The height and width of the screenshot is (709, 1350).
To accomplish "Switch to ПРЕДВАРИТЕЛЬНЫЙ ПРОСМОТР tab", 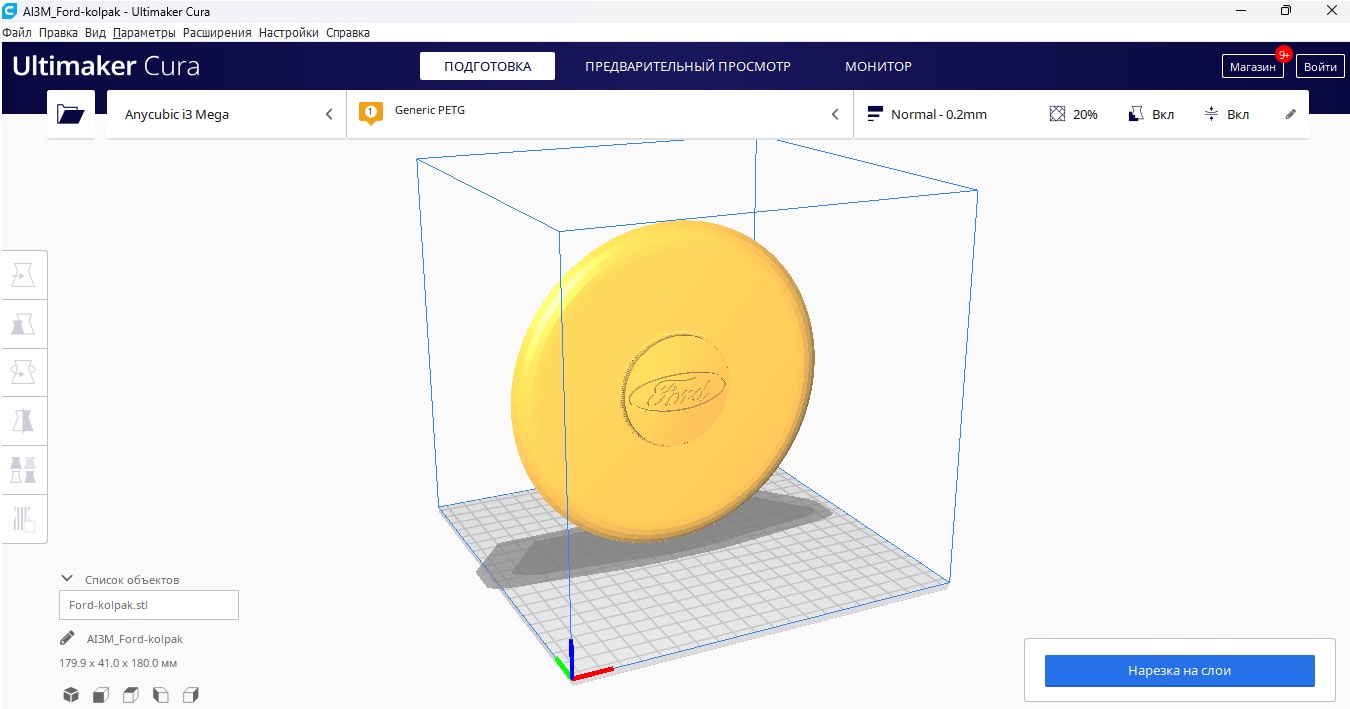I will pos(688,67).
